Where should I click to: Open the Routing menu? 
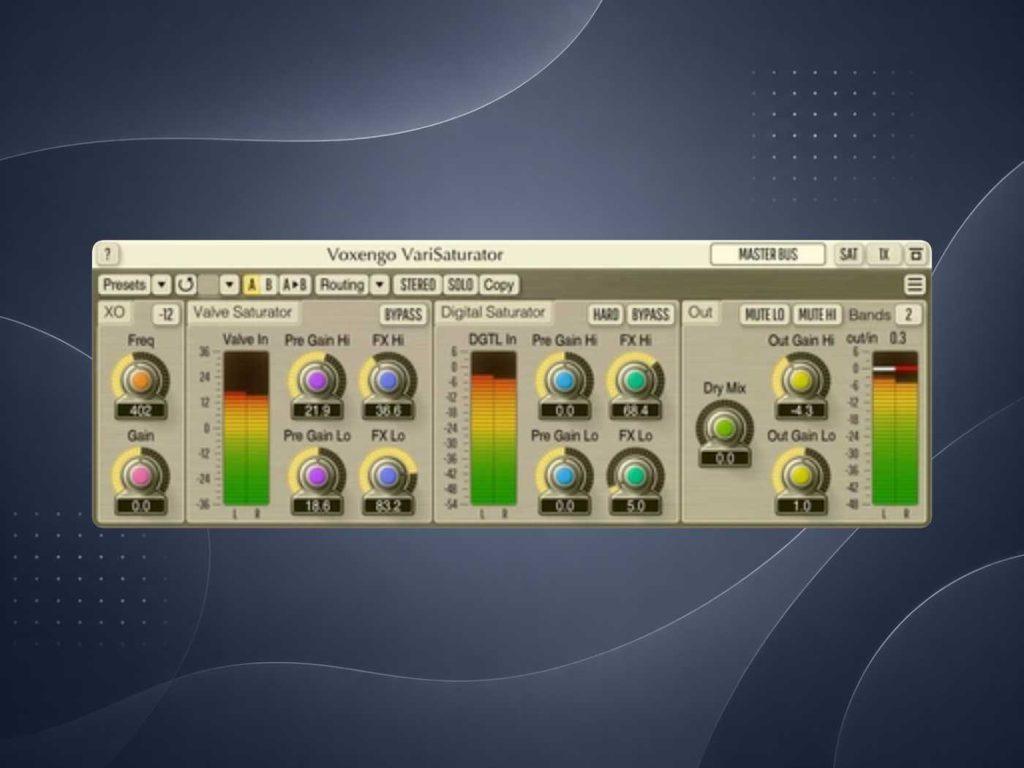tap(342, 285)
